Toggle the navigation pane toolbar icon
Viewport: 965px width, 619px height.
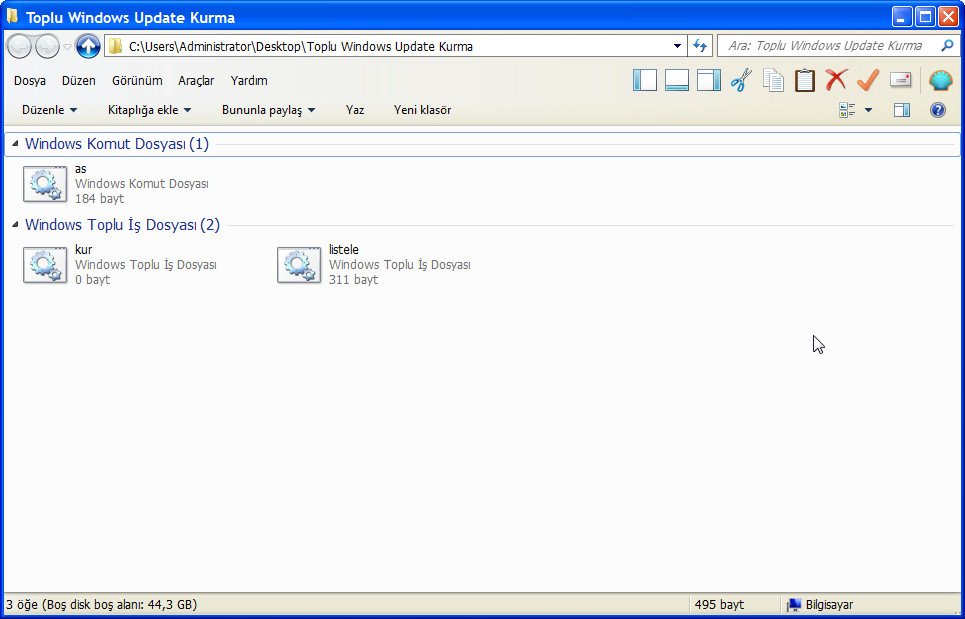644,80
